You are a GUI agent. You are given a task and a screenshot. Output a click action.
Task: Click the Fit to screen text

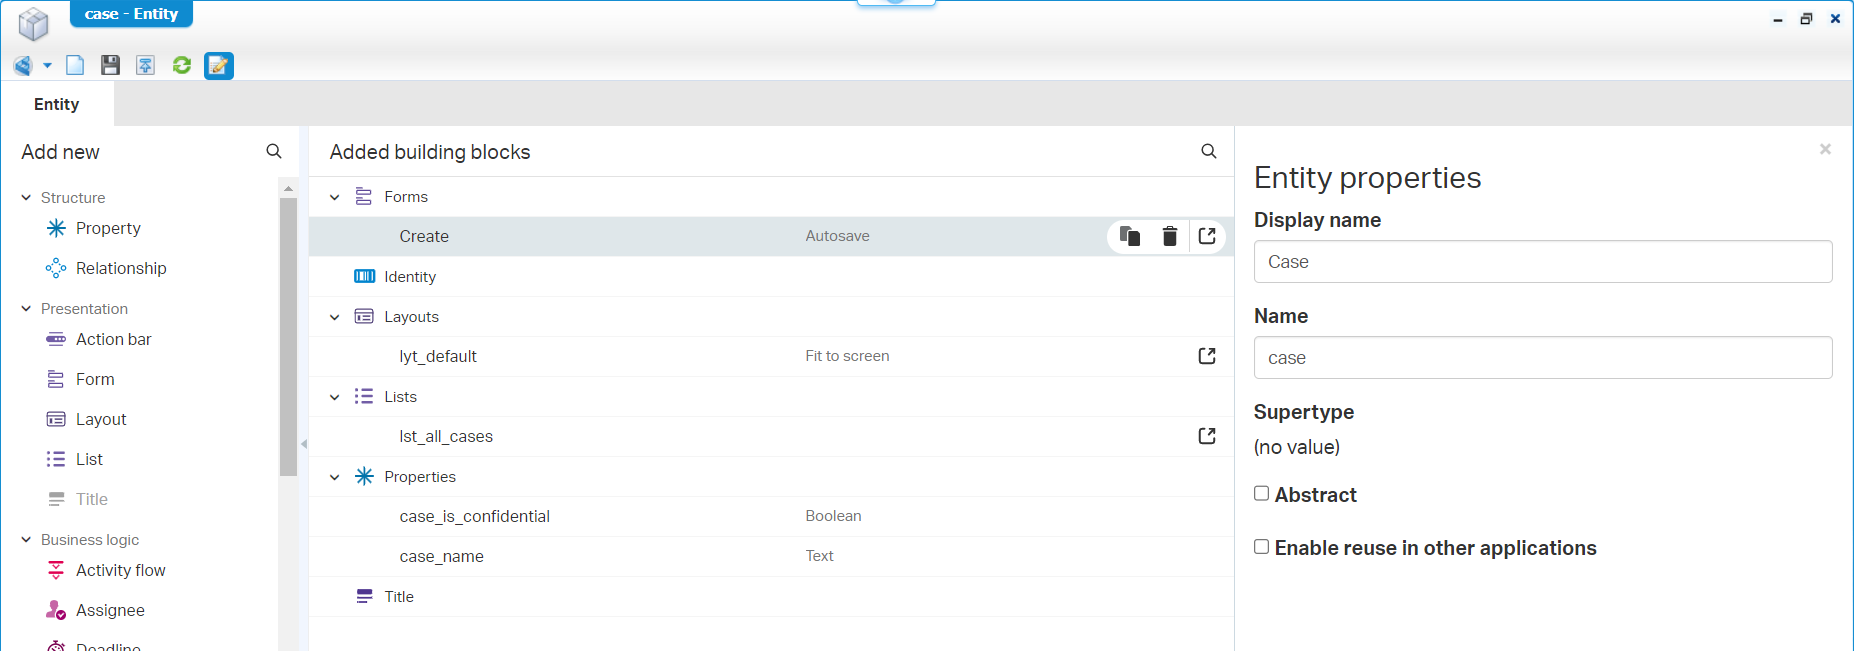coord(847,356)
